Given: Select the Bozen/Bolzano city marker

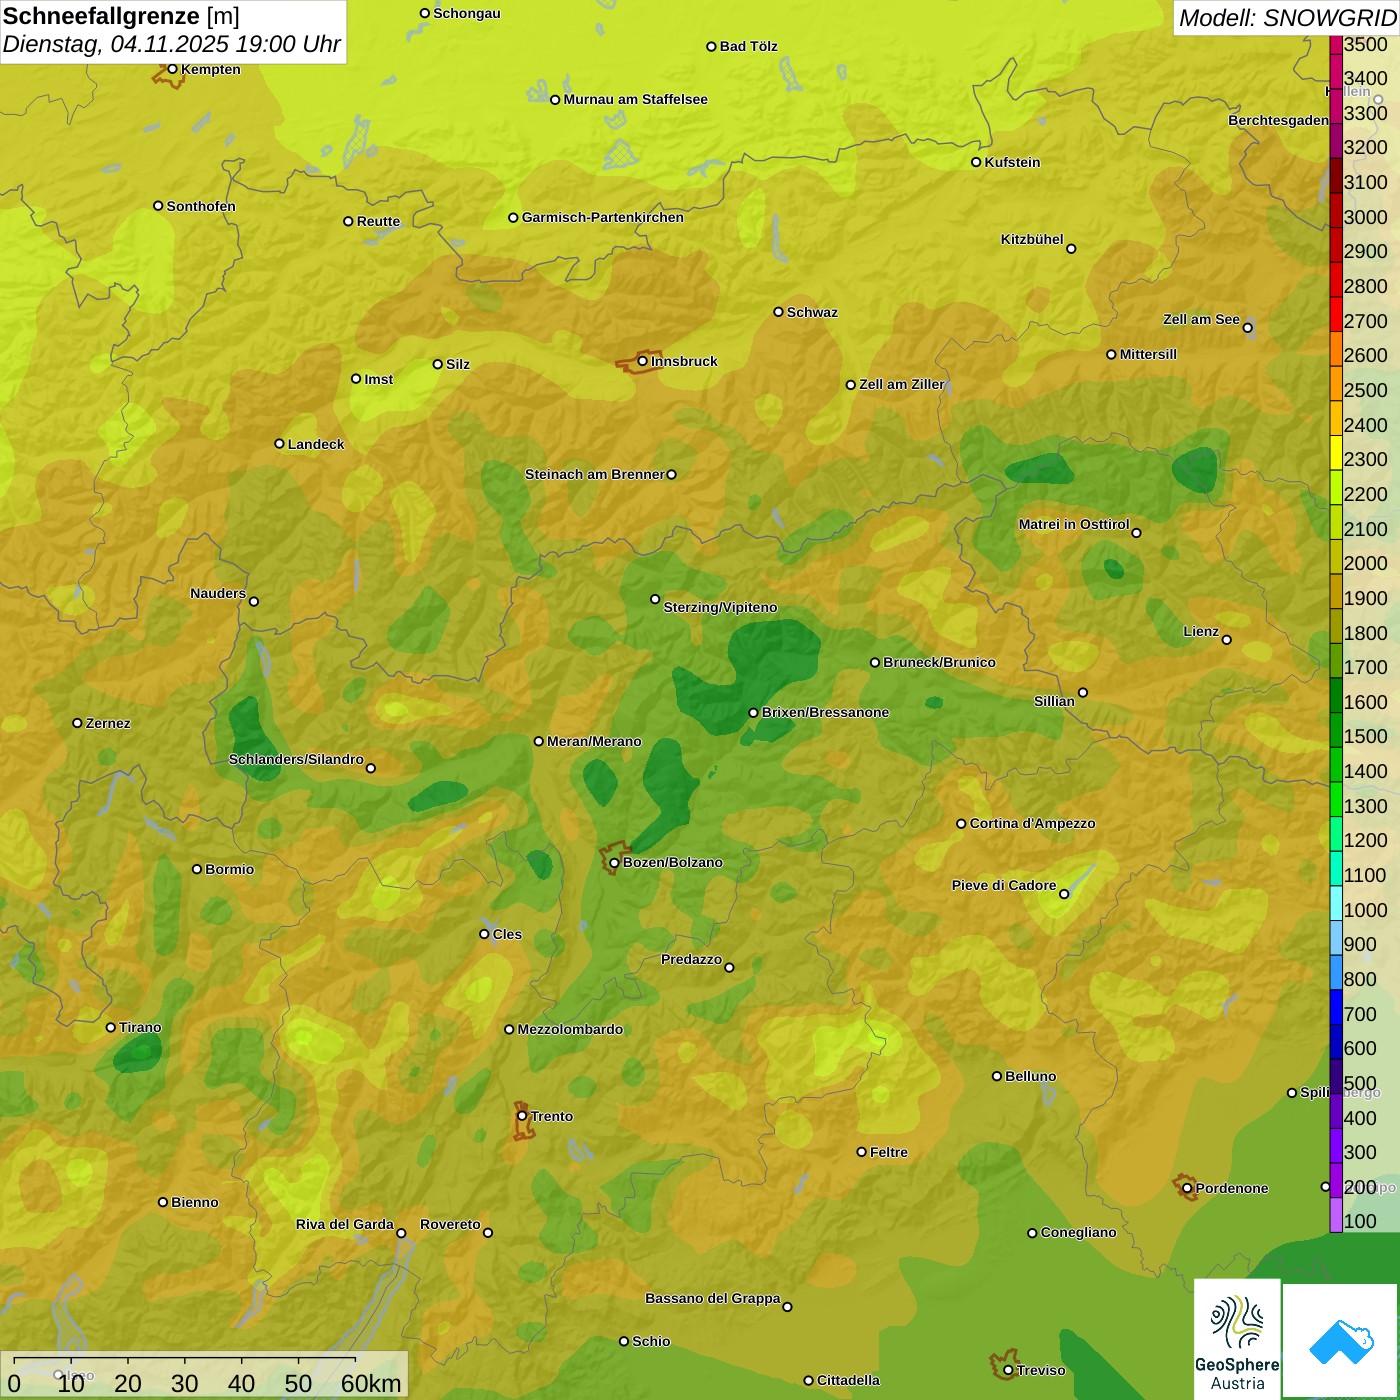Looking at the screenshot, I should [614, 862].
